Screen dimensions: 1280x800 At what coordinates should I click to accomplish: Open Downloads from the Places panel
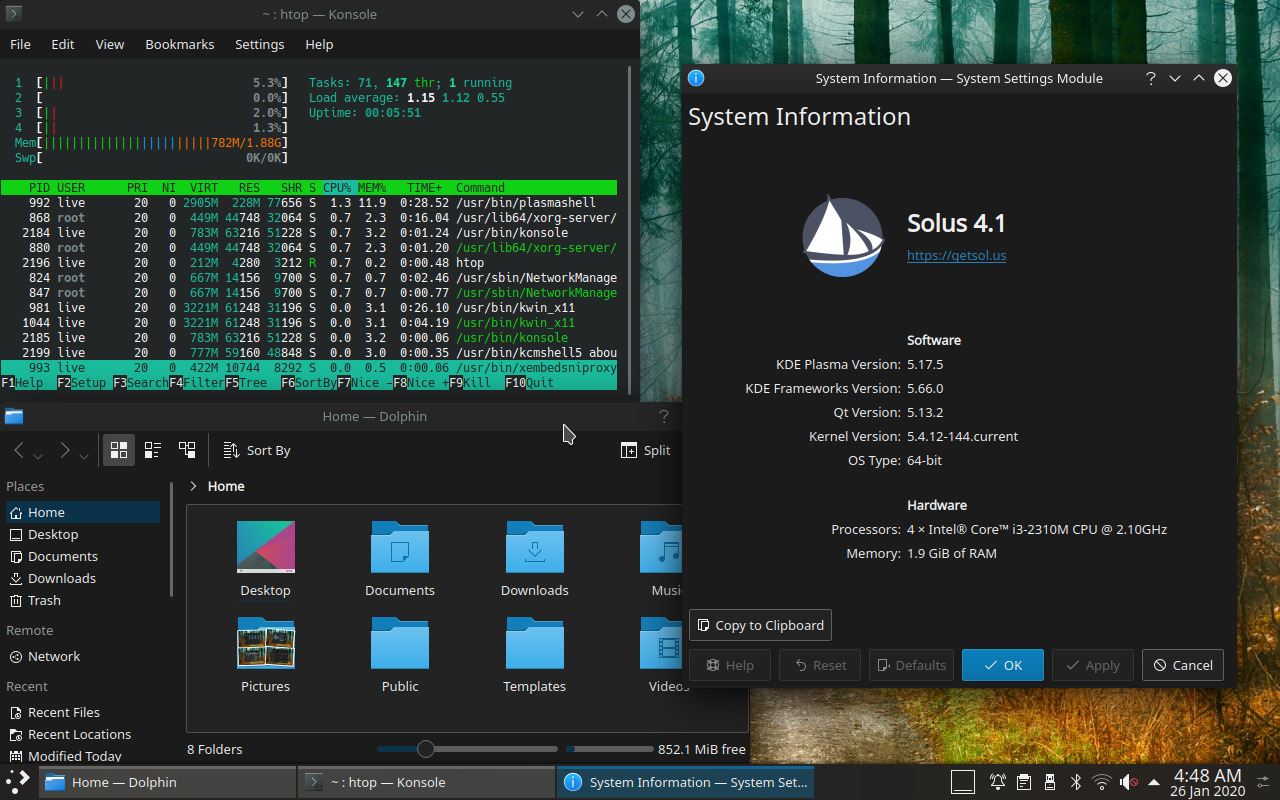[83, 578]
